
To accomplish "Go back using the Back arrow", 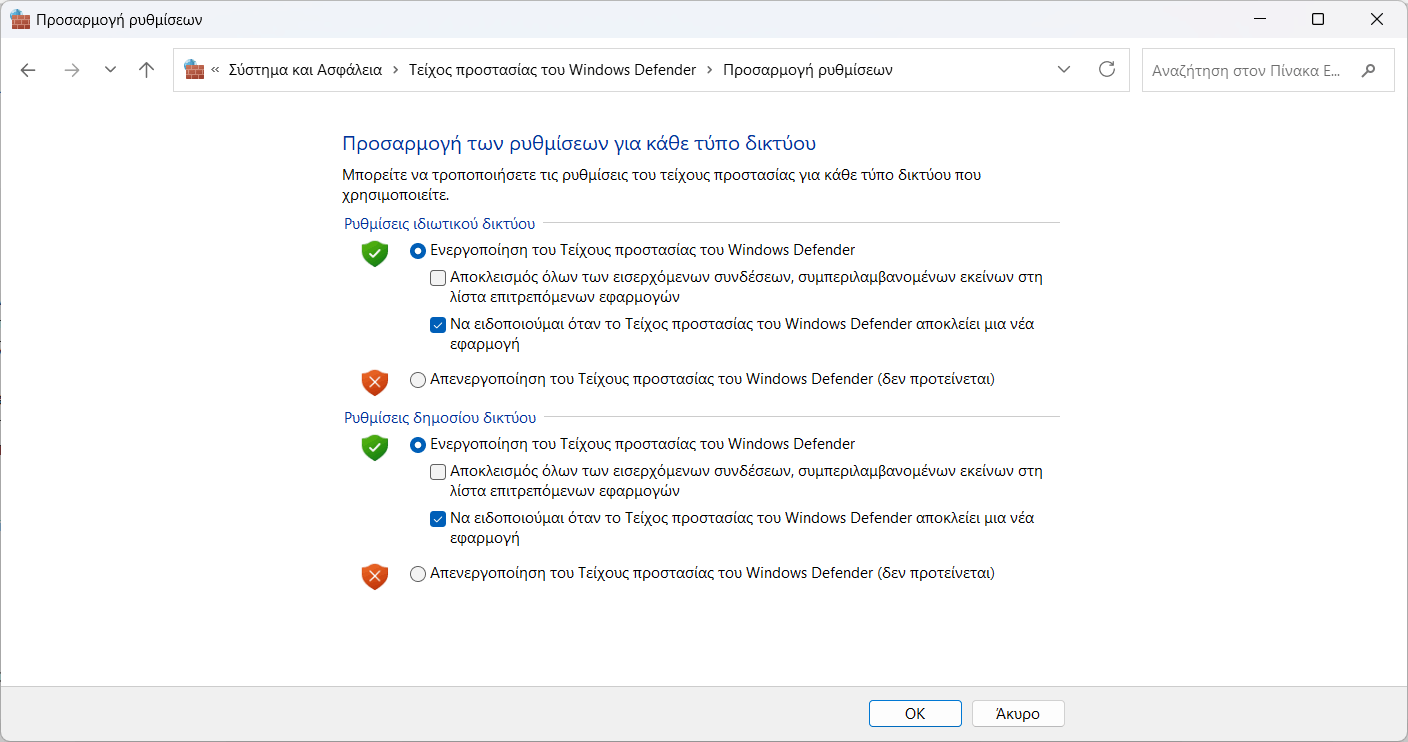I will coord(28,70).
